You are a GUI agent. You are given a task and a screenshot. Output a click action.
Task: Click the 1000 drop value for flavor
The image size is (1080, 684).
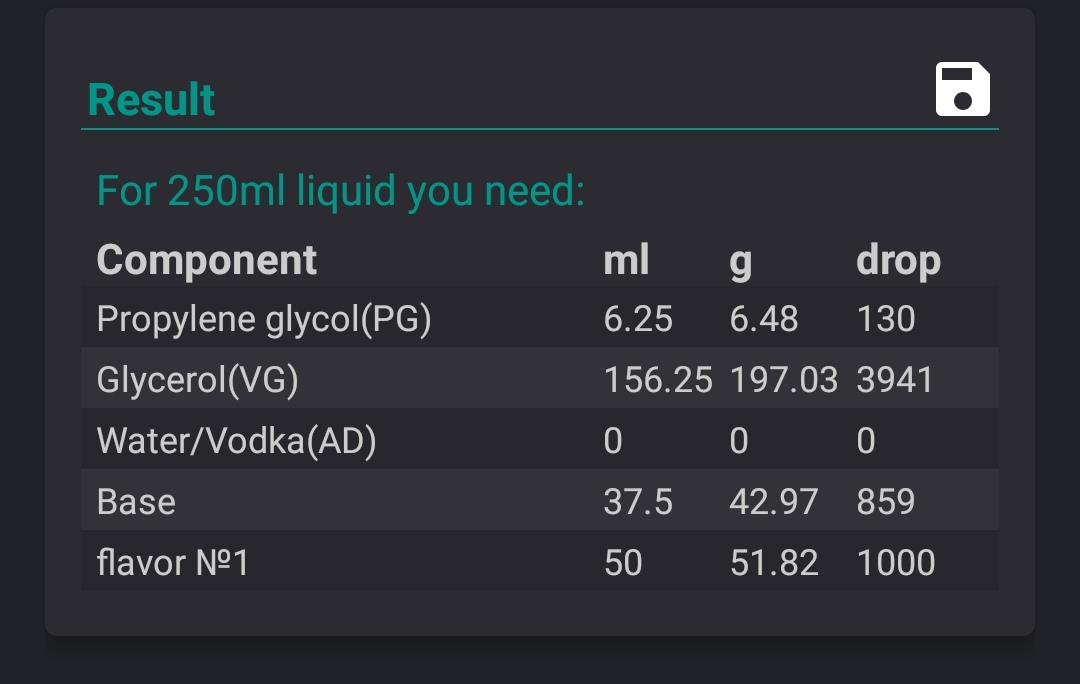click(x=895, y=563)
